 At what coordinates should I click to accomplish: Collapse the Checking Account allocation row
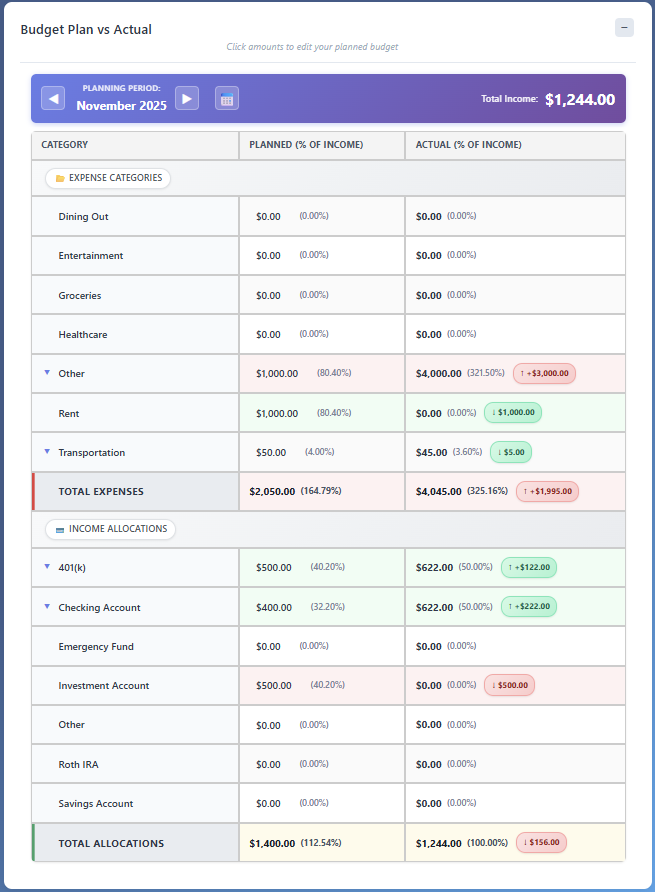click(x=47, y=606)
